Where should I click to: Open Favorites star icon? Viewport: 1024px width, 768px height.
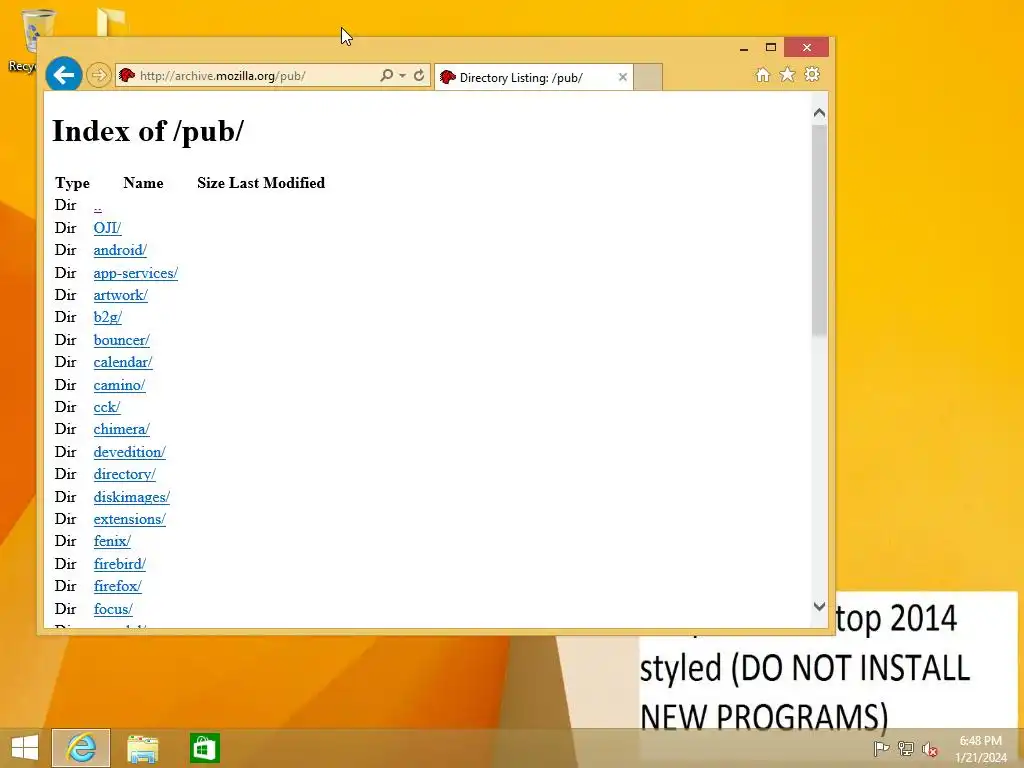[788, 74]
